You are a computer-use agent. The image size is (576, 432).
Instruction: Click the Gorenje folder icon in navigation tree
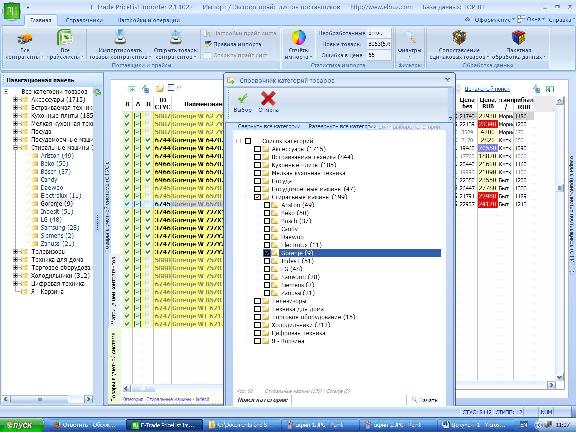click(x=35, y=204)
